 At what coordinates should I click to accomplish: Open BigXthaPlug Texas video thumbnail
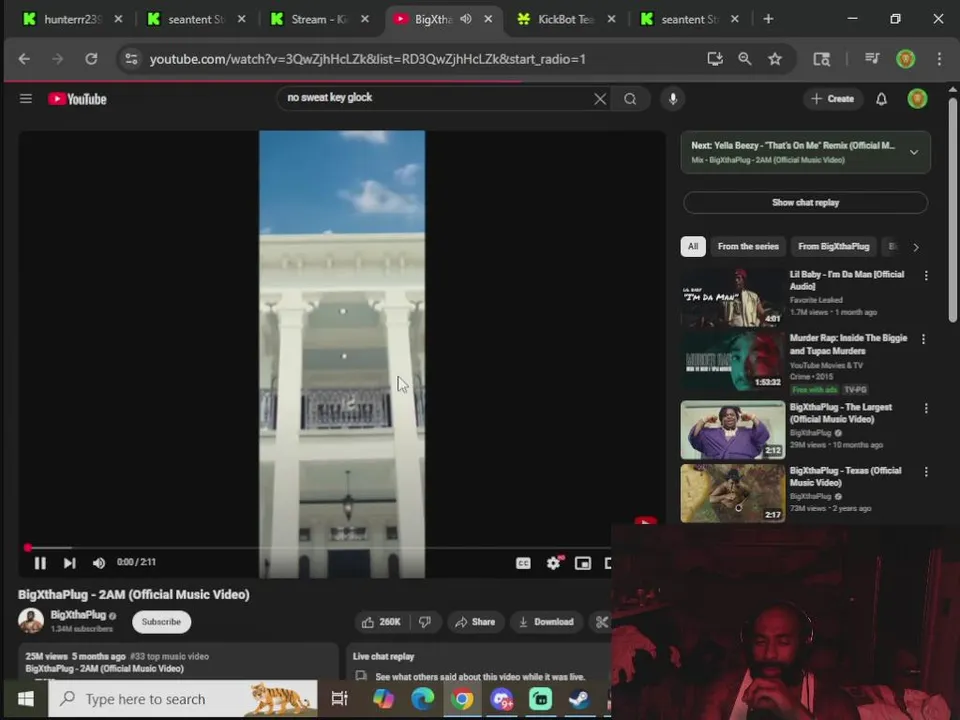click(733, 493)
